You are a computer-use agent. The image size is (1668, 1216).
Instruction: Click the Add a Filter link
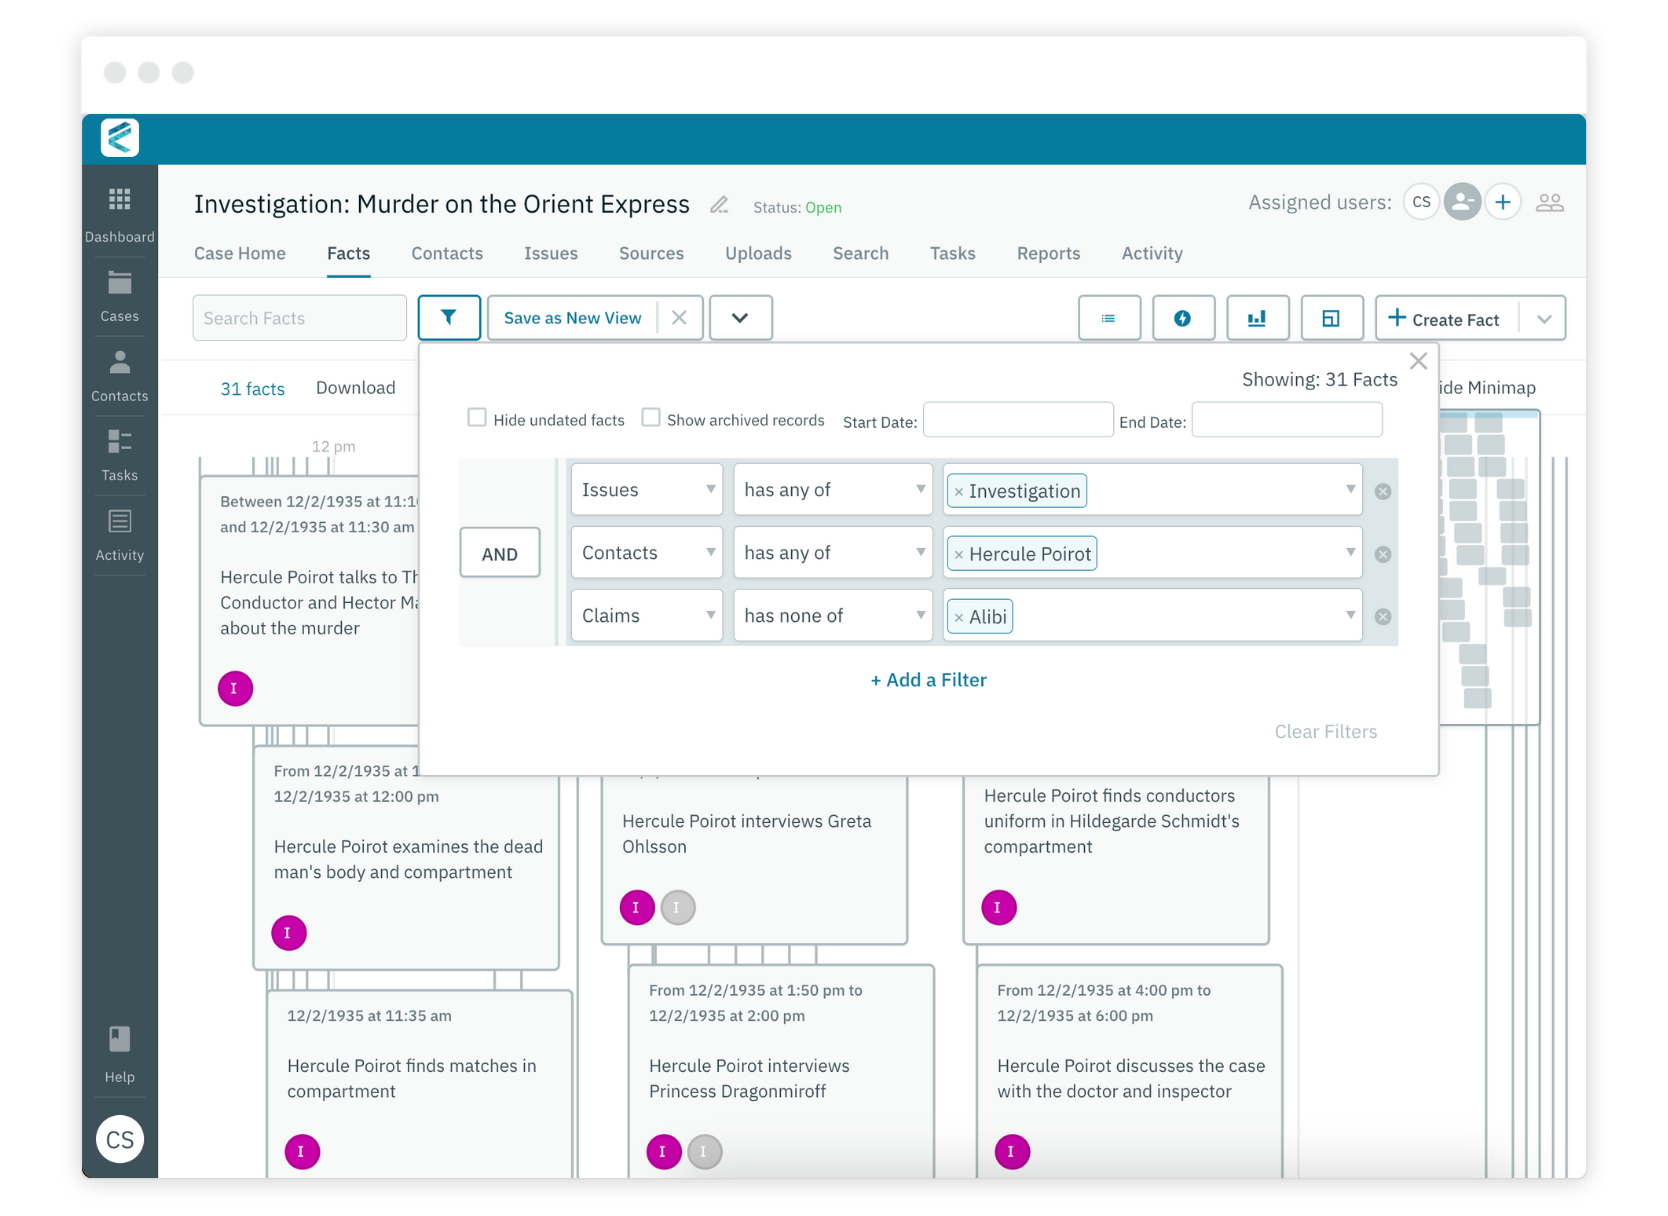(x=927, y=680)
